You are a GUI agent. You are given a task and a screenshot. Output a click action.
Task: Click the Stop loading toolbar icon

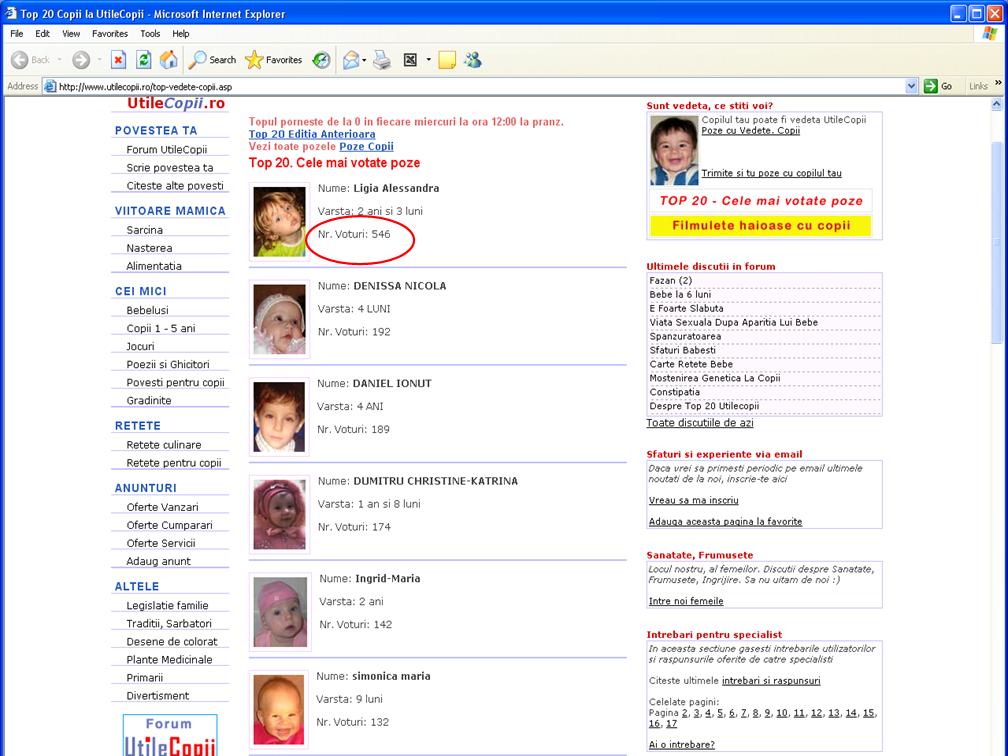click(118, 60)
